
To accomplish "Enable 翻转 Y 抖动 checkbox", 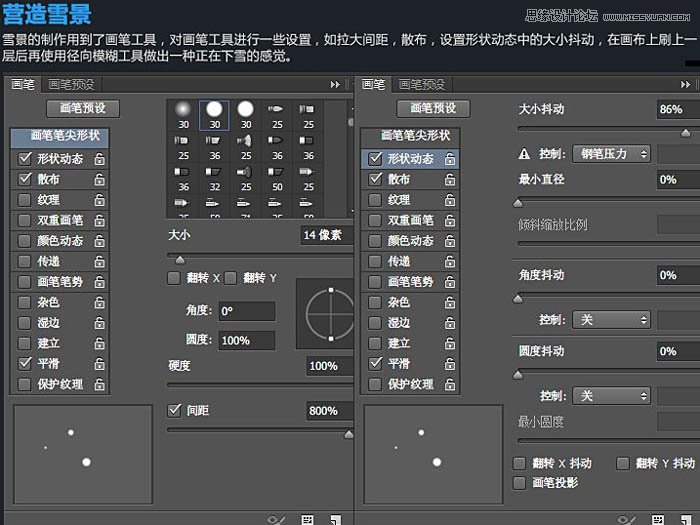I will 623,463.
